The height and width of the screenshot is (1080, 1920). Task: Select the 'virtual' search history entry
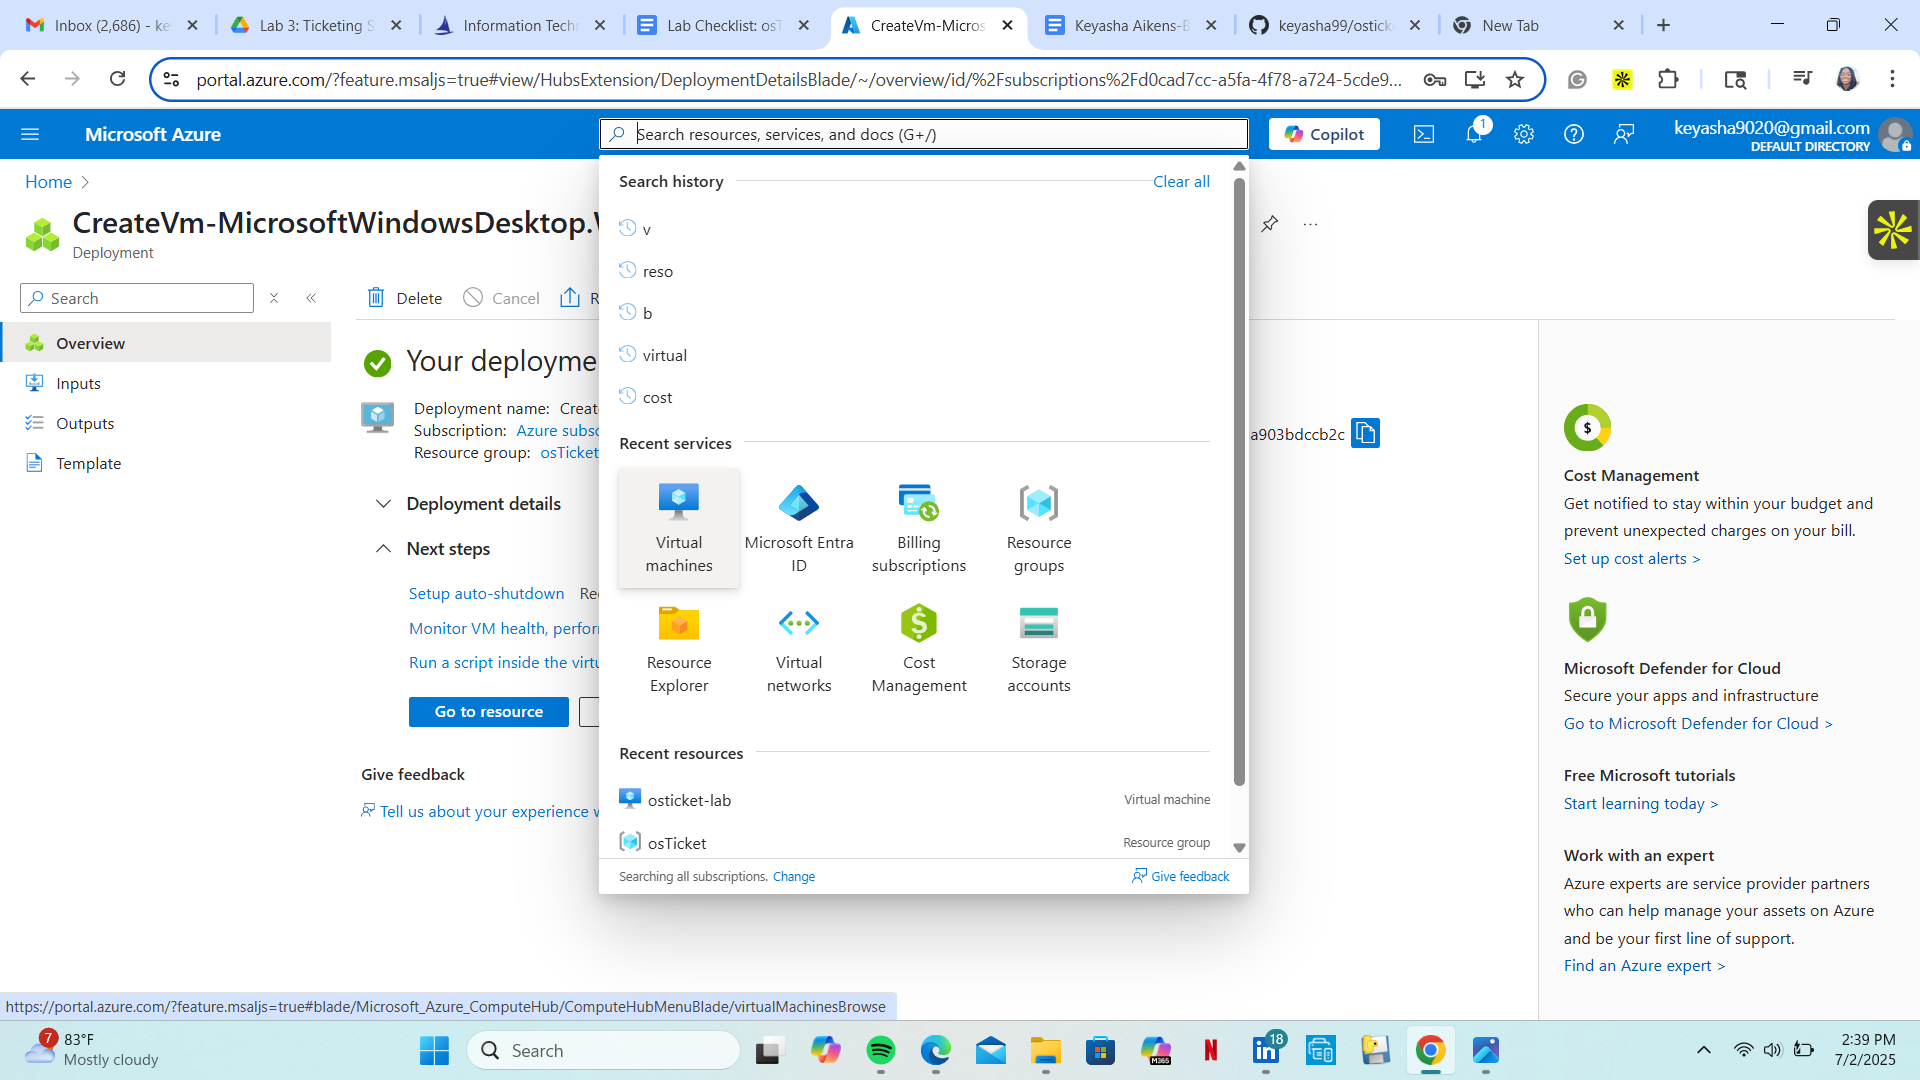914,355
